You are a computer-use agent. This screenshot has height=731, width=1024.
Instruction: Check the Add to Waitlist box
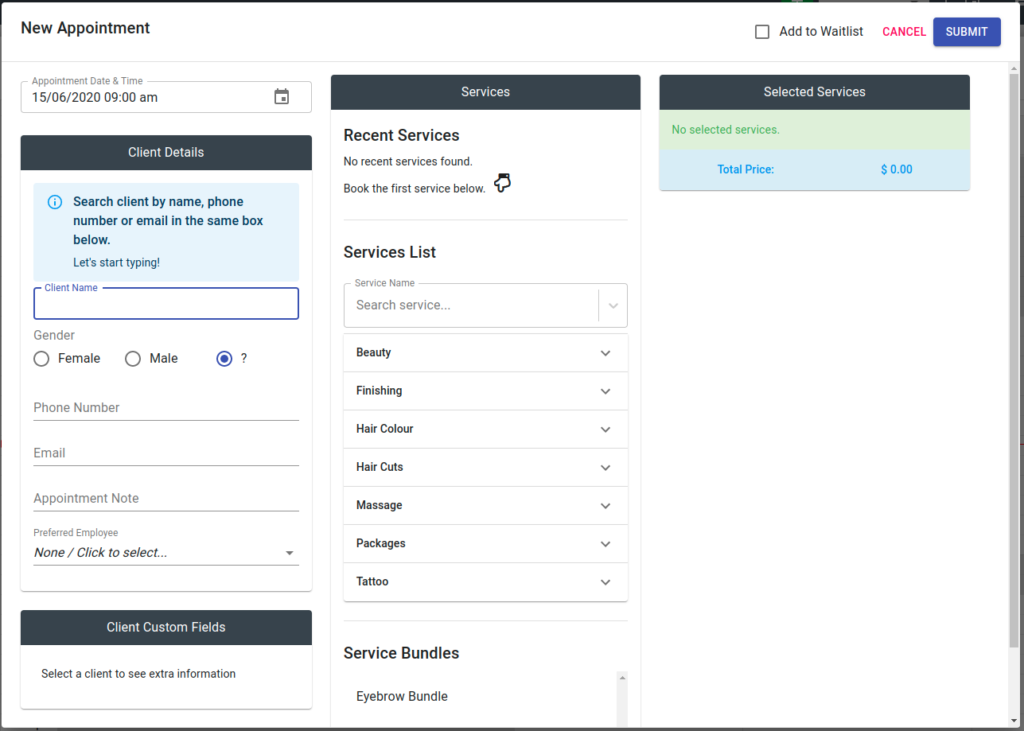(764, 31)
